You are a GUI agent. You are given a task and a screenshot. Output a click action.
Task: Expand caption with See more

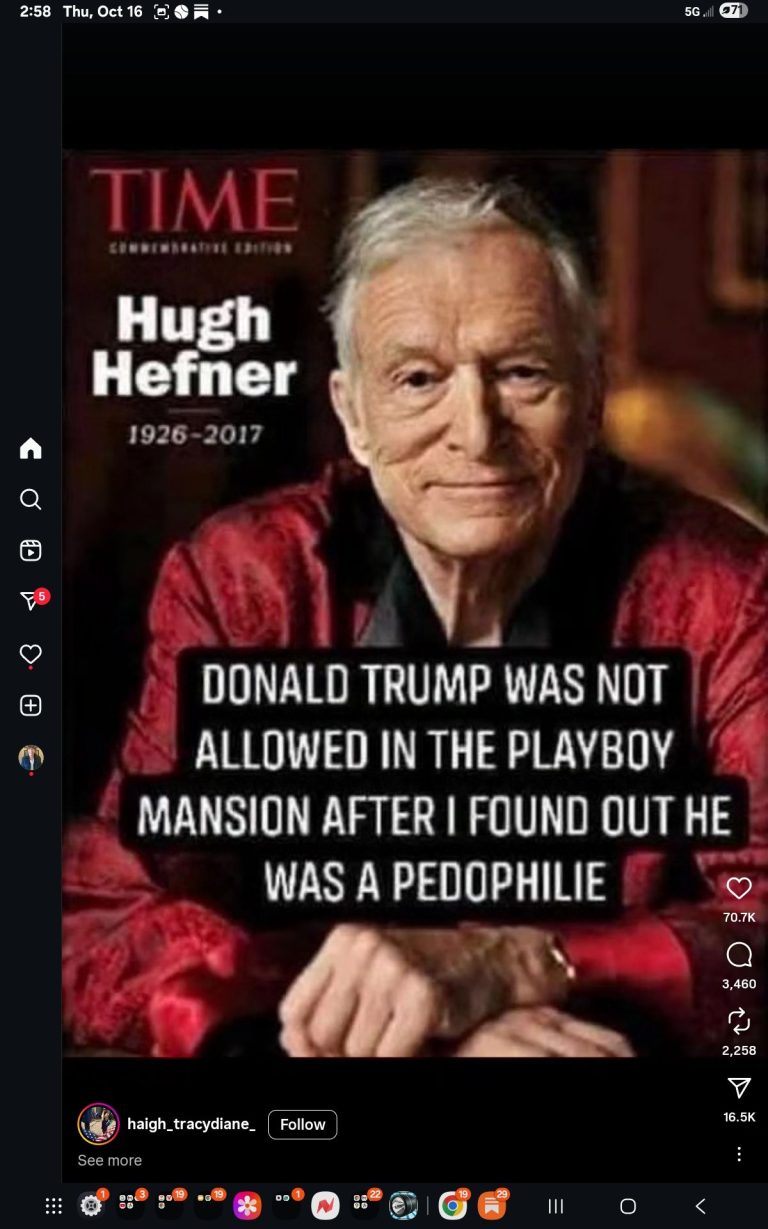pos(110,1160)
